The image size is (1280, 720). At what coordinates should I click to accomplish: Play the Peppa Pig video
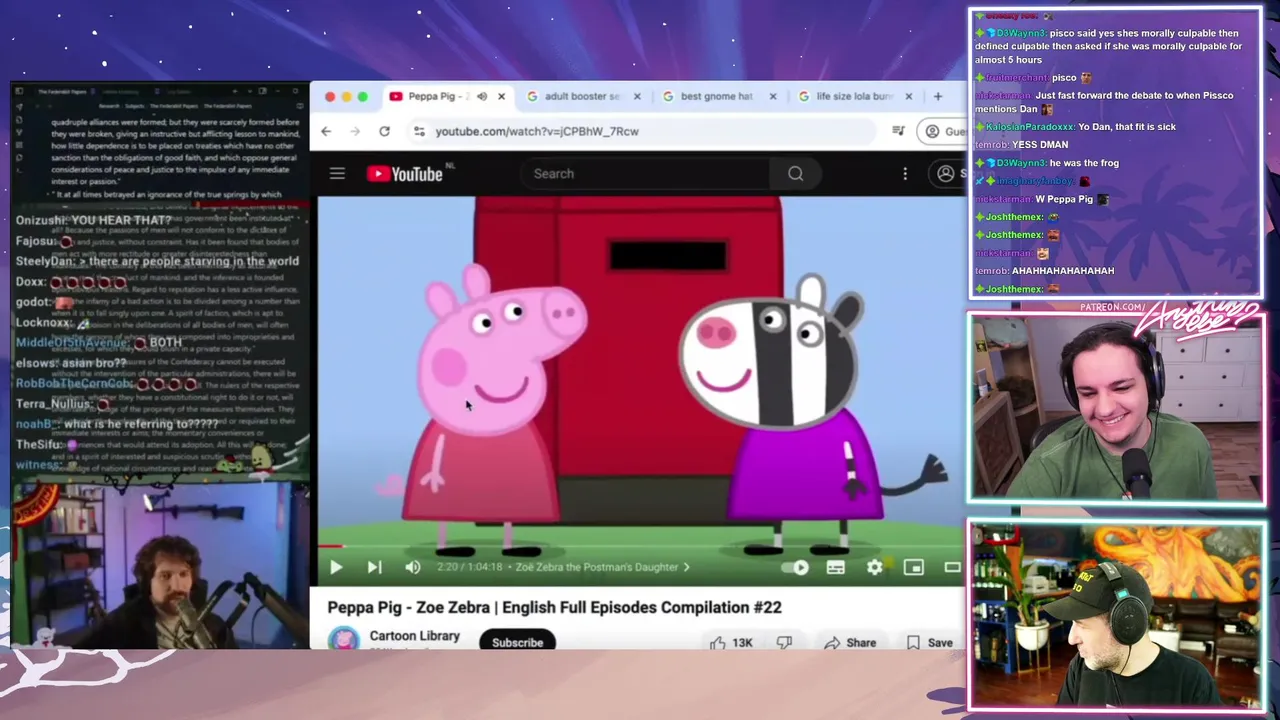click(336, 567)
